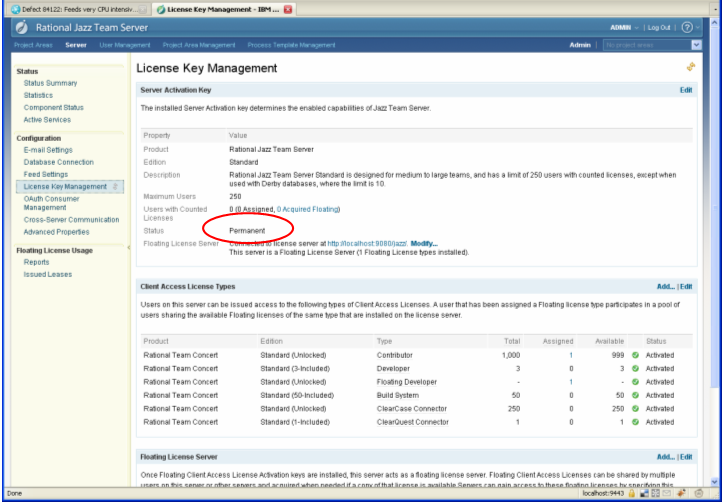Click Modify for Floating License Server
Viewport: 724px width, 504px height.
pyautogui.click(x=424, y=244)
